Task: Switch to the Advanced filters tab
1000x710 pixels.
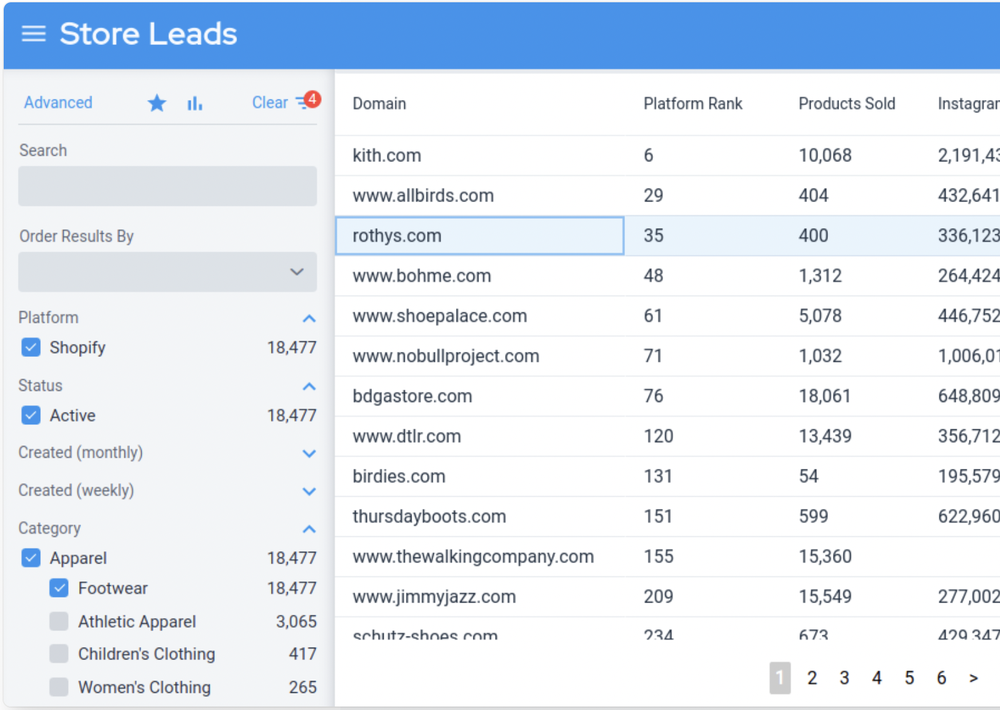Action: 58,102
